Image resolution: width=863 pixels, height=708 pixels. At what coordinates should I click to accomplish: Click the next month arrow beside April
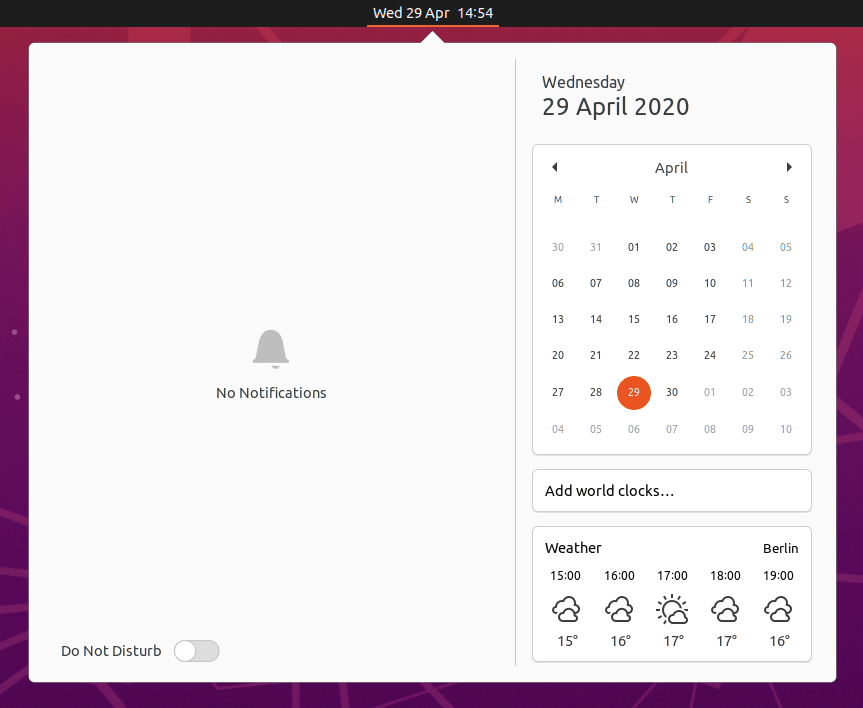[789, 167]
